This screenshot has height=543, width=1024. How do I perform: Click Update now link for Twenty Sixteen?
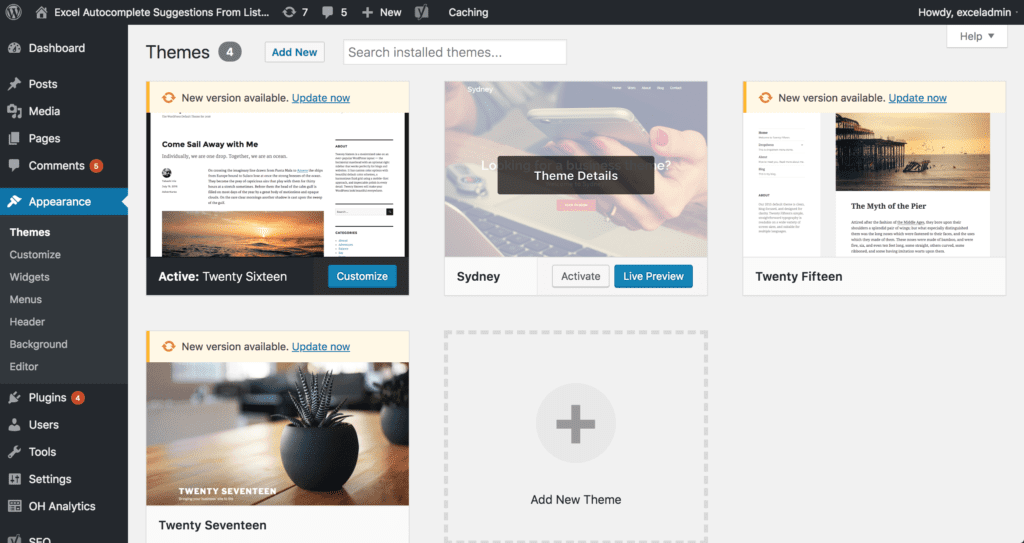[321, 97]
